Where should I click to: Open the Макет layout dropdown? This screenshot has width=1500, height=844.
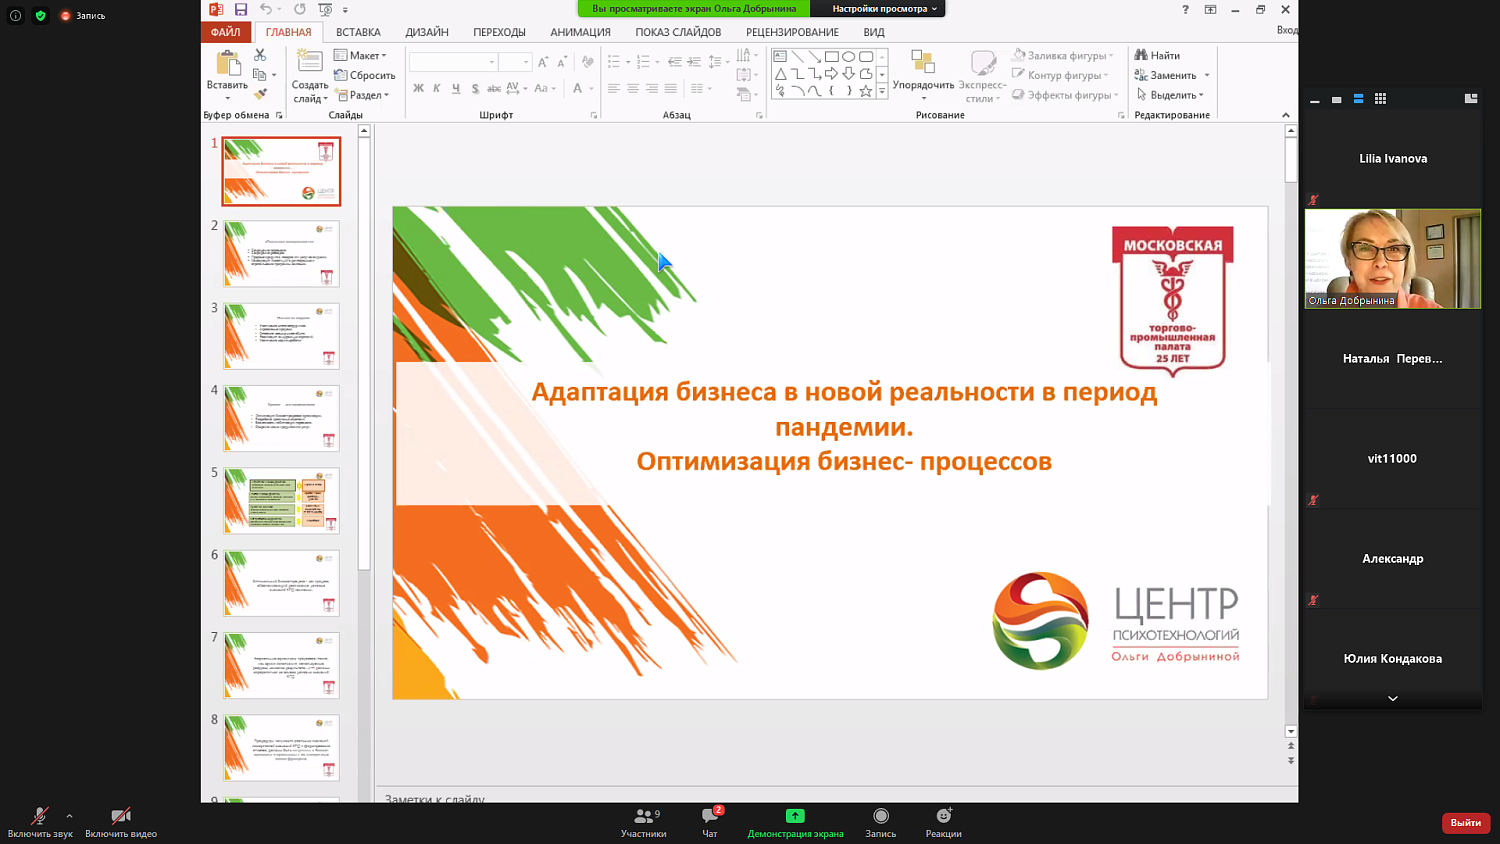(x=361, y=55)
